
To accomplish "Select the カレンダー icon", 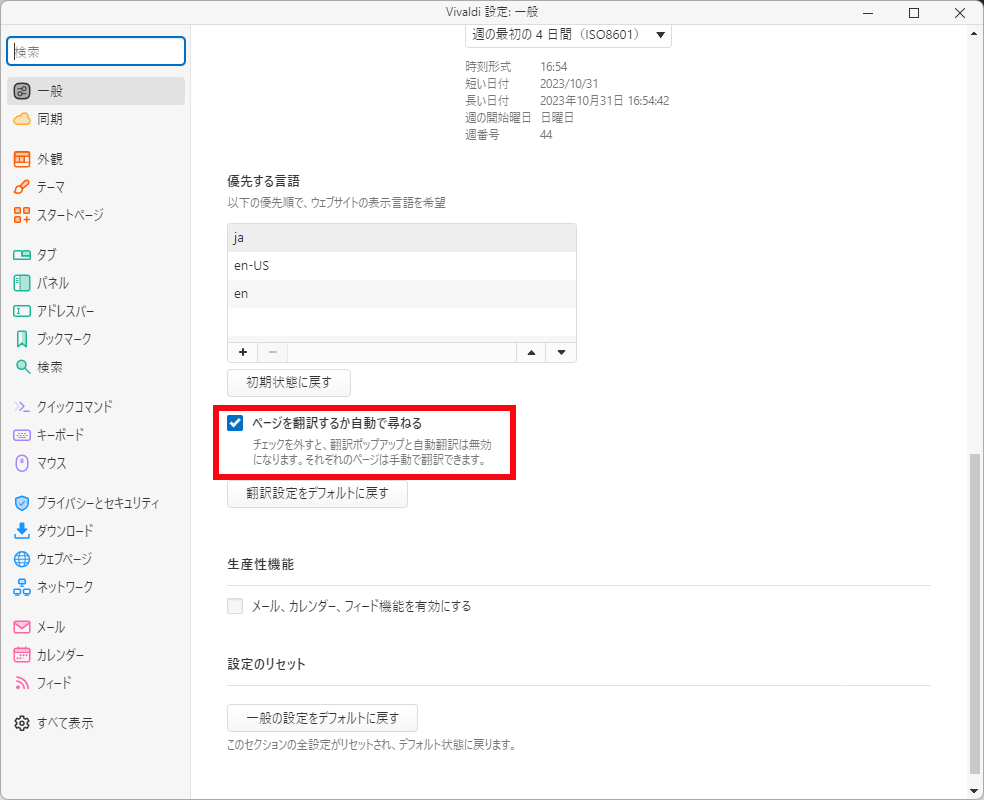I will coord(22,654).
